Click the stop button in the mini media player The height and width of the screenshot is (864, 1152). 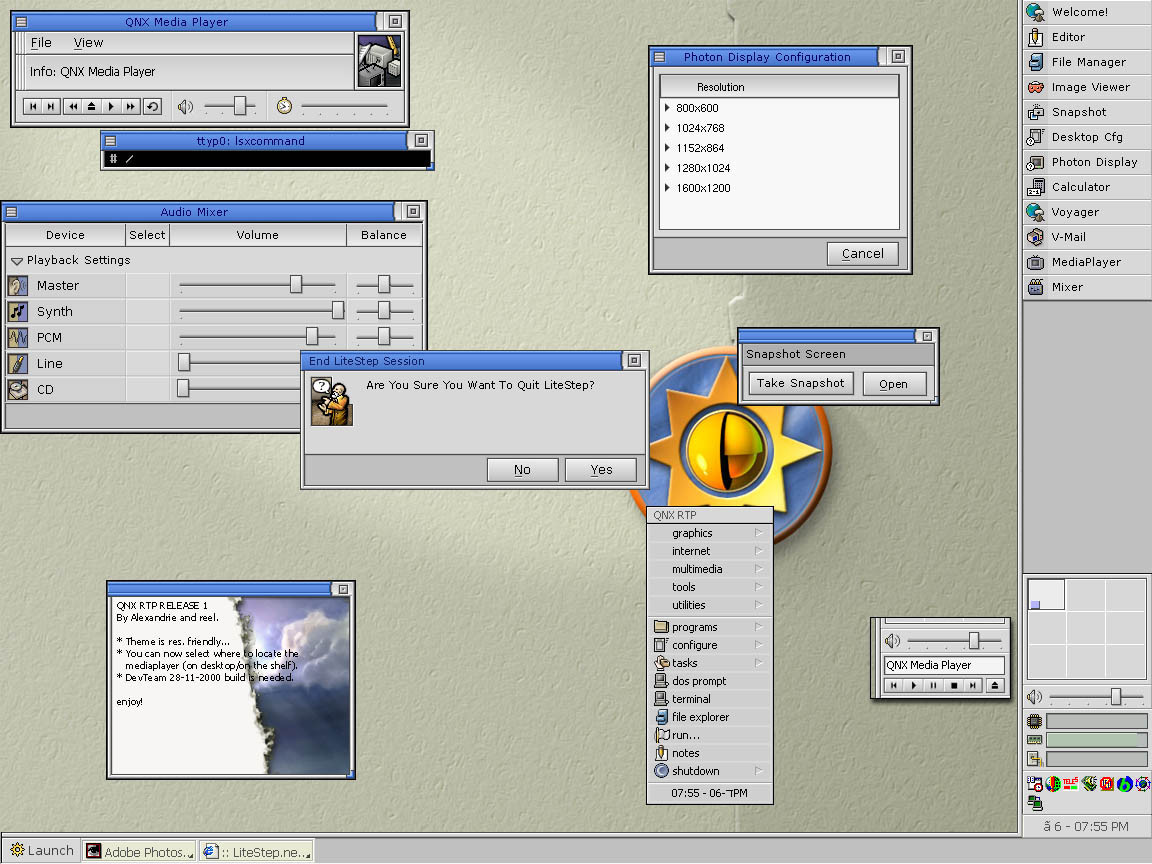tap(954, 685)
